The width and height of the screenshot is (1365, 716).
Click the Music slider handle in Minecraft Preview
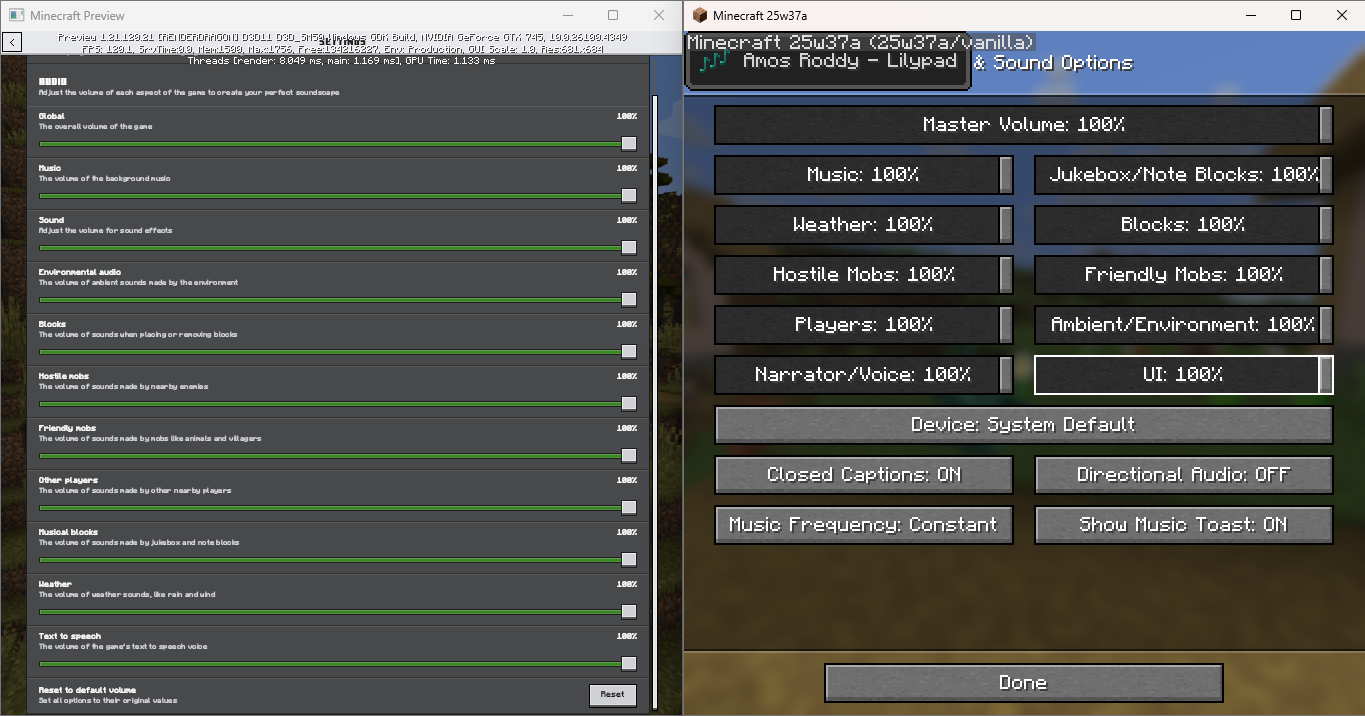(x=629, y=196)
